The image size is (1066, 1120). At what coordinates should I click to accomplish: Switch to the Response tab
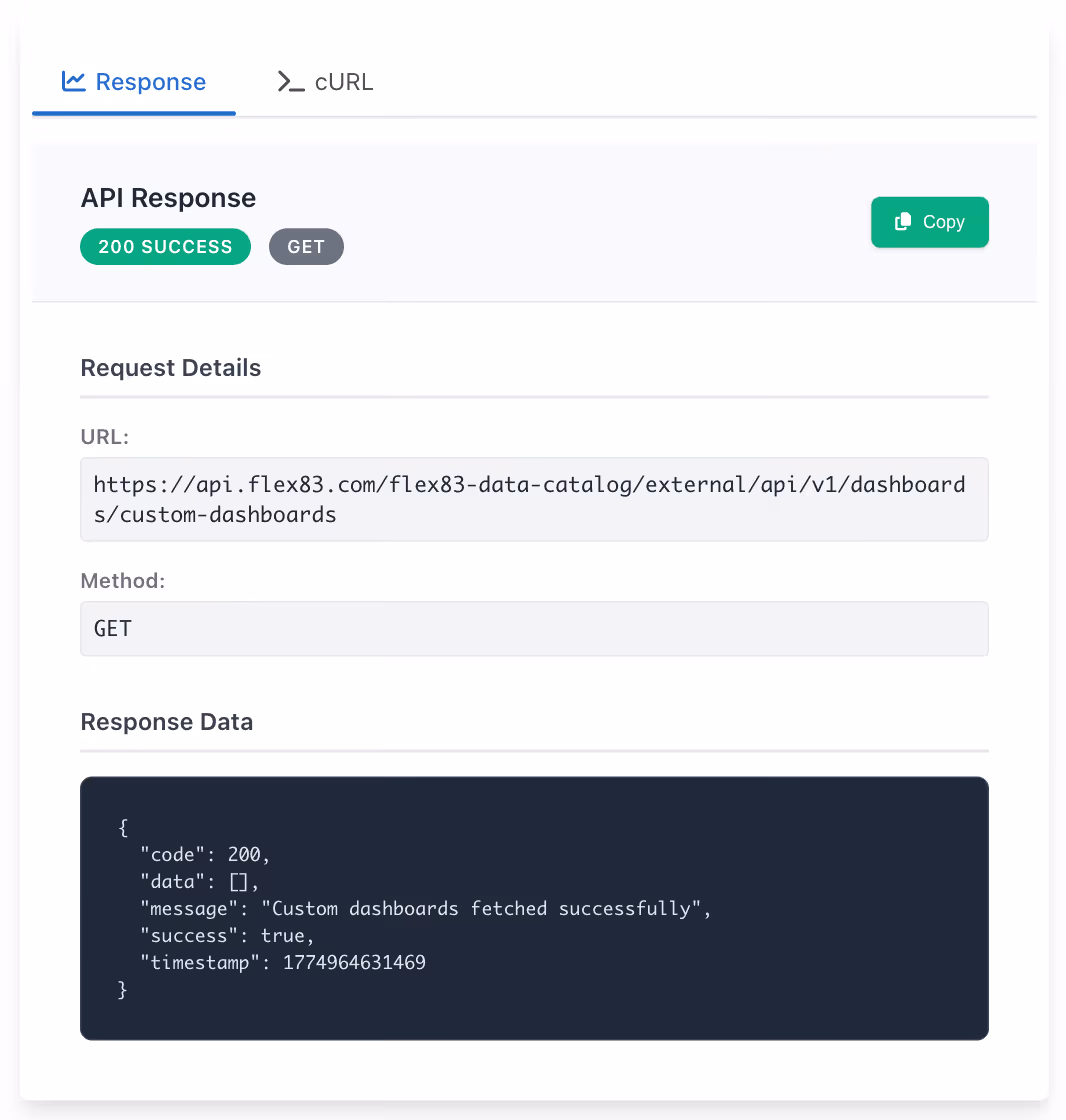[134, 82]
